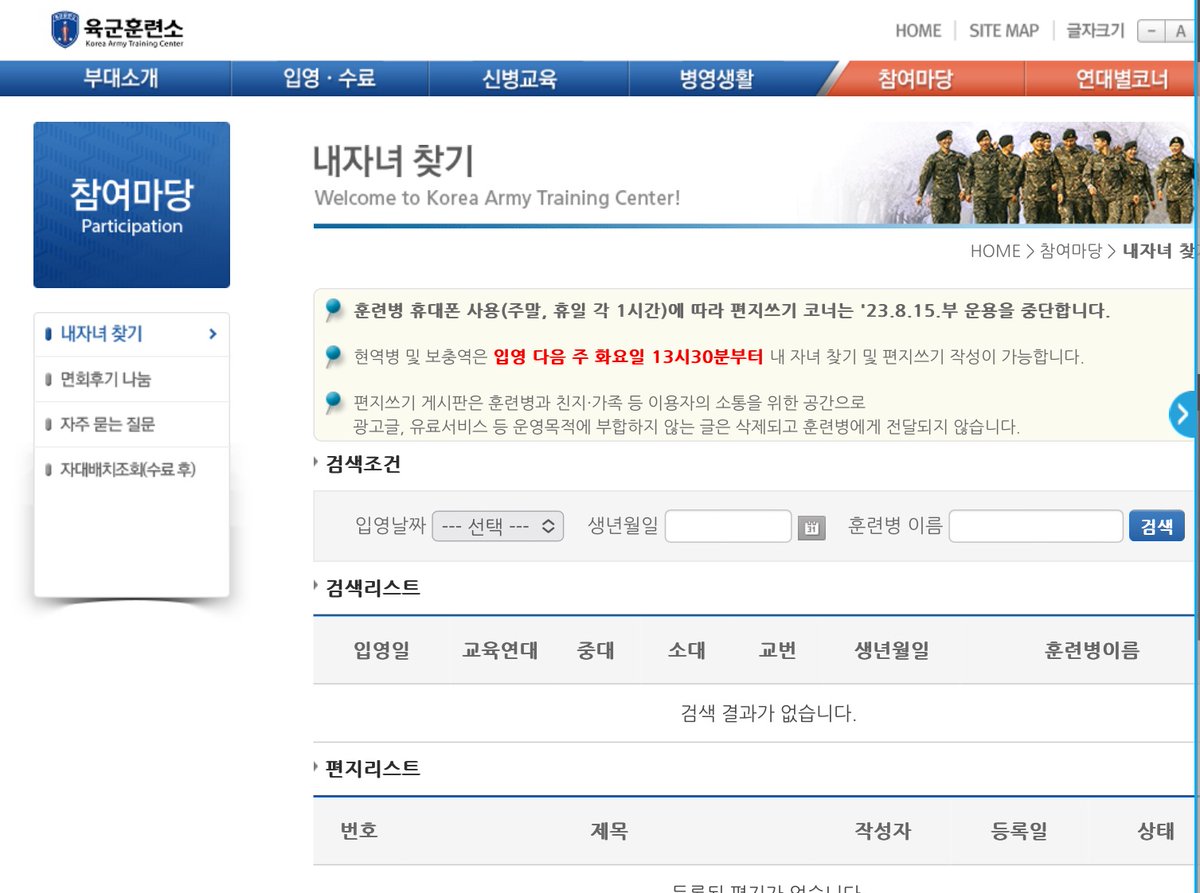Expand the 편지리스트 section header
Screen dimensions: 1200x893
(372, 769)
